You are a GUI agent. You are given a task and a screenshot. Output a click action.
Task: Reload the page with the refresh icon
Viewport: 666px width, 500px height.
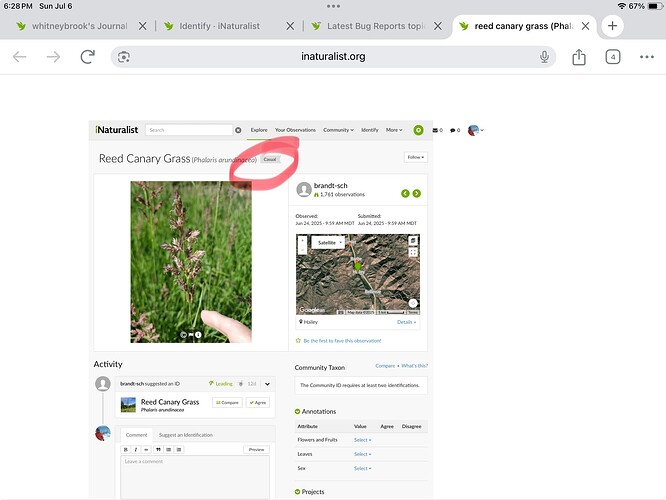pos(87,56)
